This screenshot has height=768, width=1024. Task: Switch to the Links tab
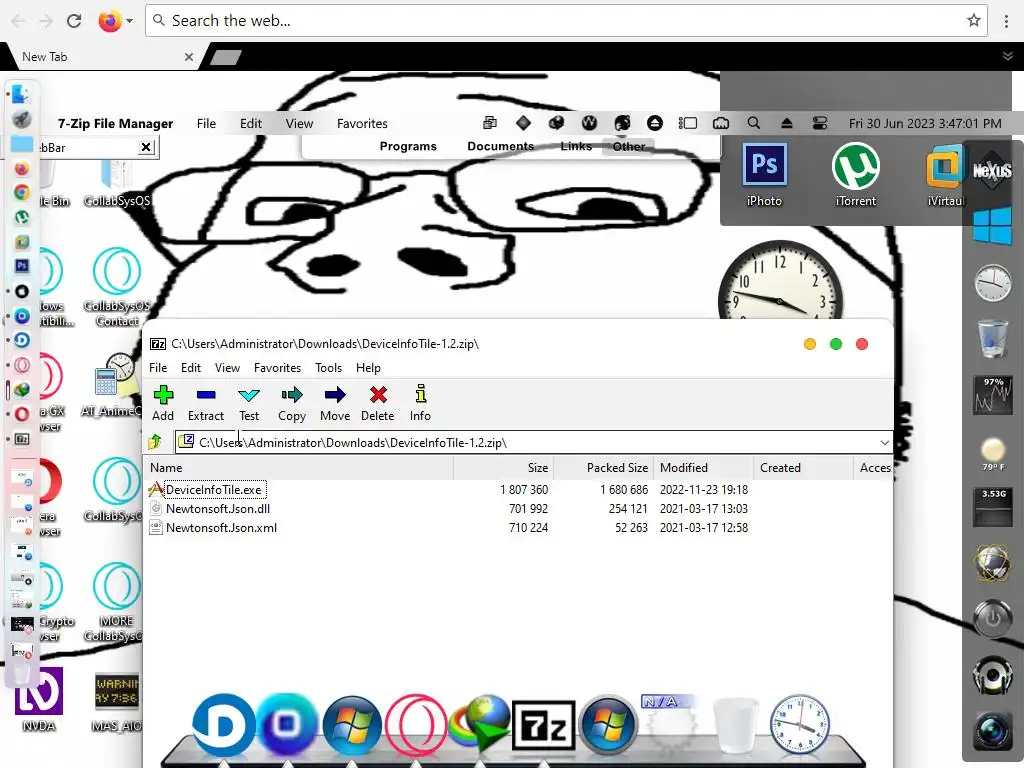[576, 146]
